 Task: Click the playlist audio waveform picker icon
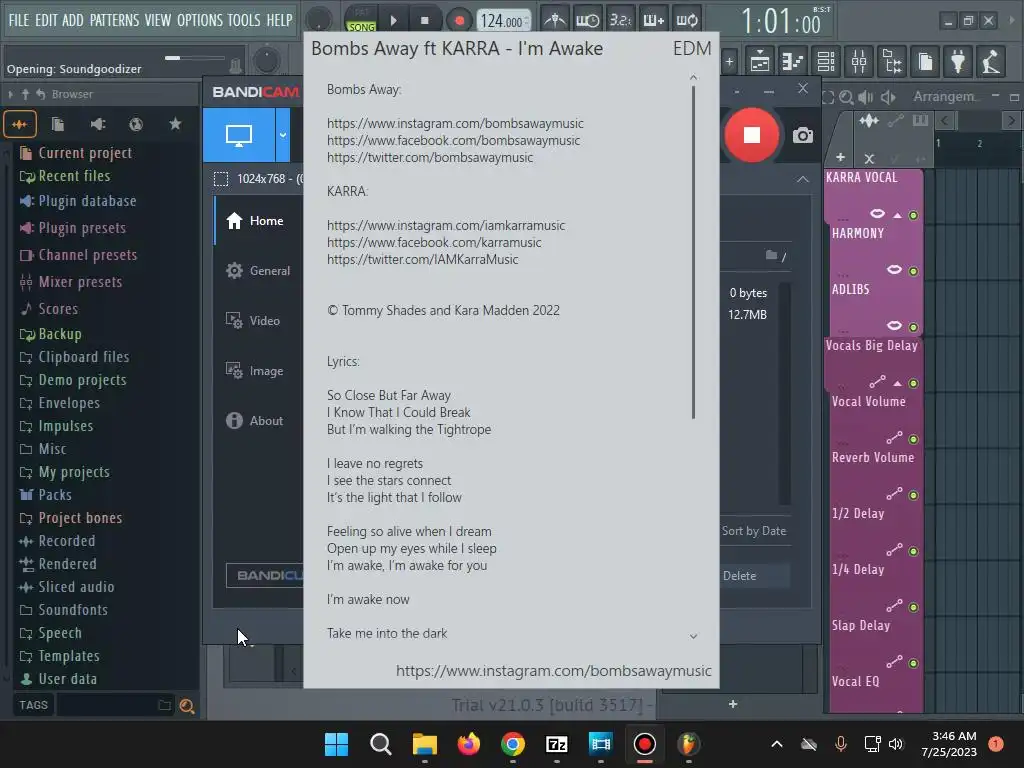[x=869, y=121]
